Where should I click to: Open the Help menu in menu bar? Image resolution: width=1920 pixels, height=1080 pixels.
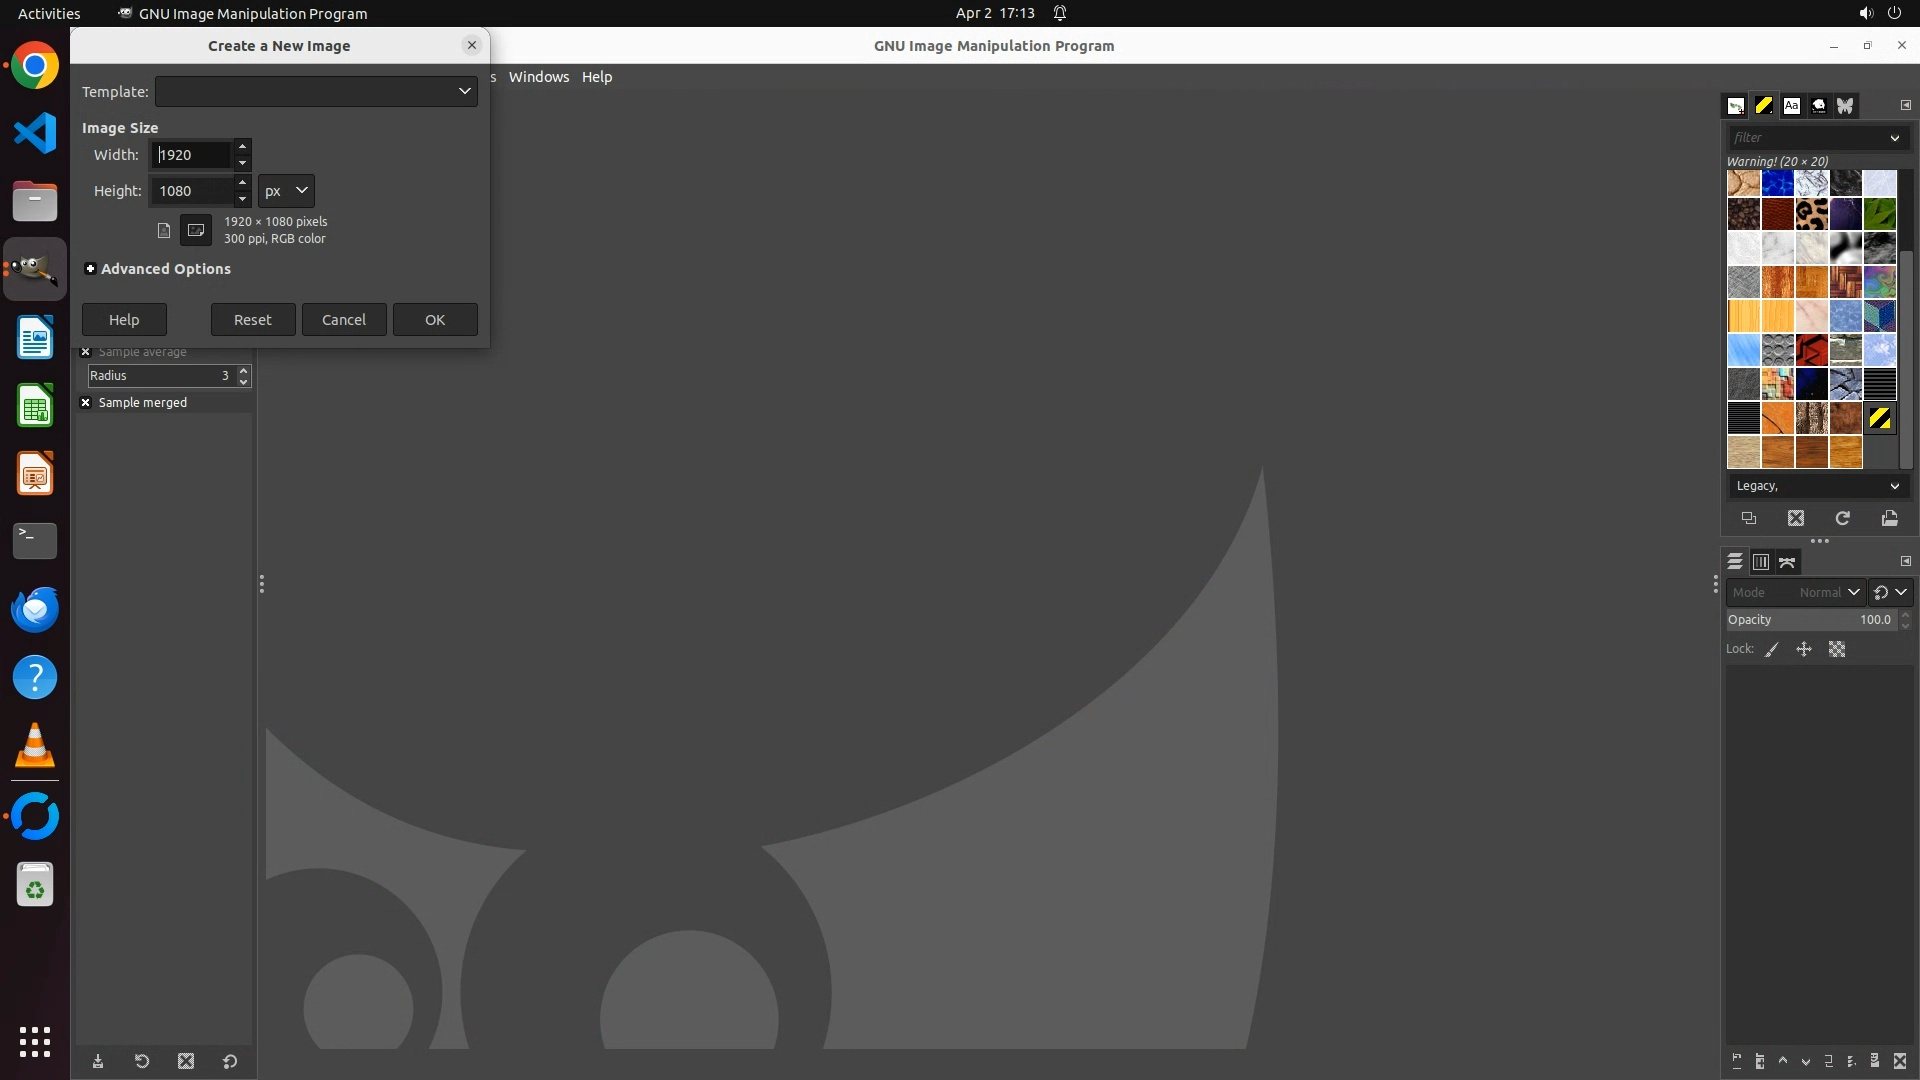coord(597,77)
